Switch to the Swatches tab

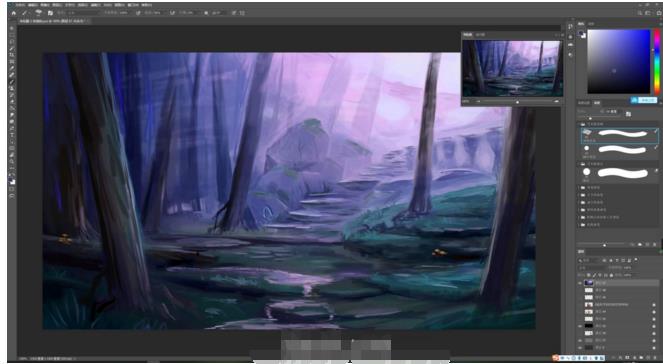tap(591, 24)
